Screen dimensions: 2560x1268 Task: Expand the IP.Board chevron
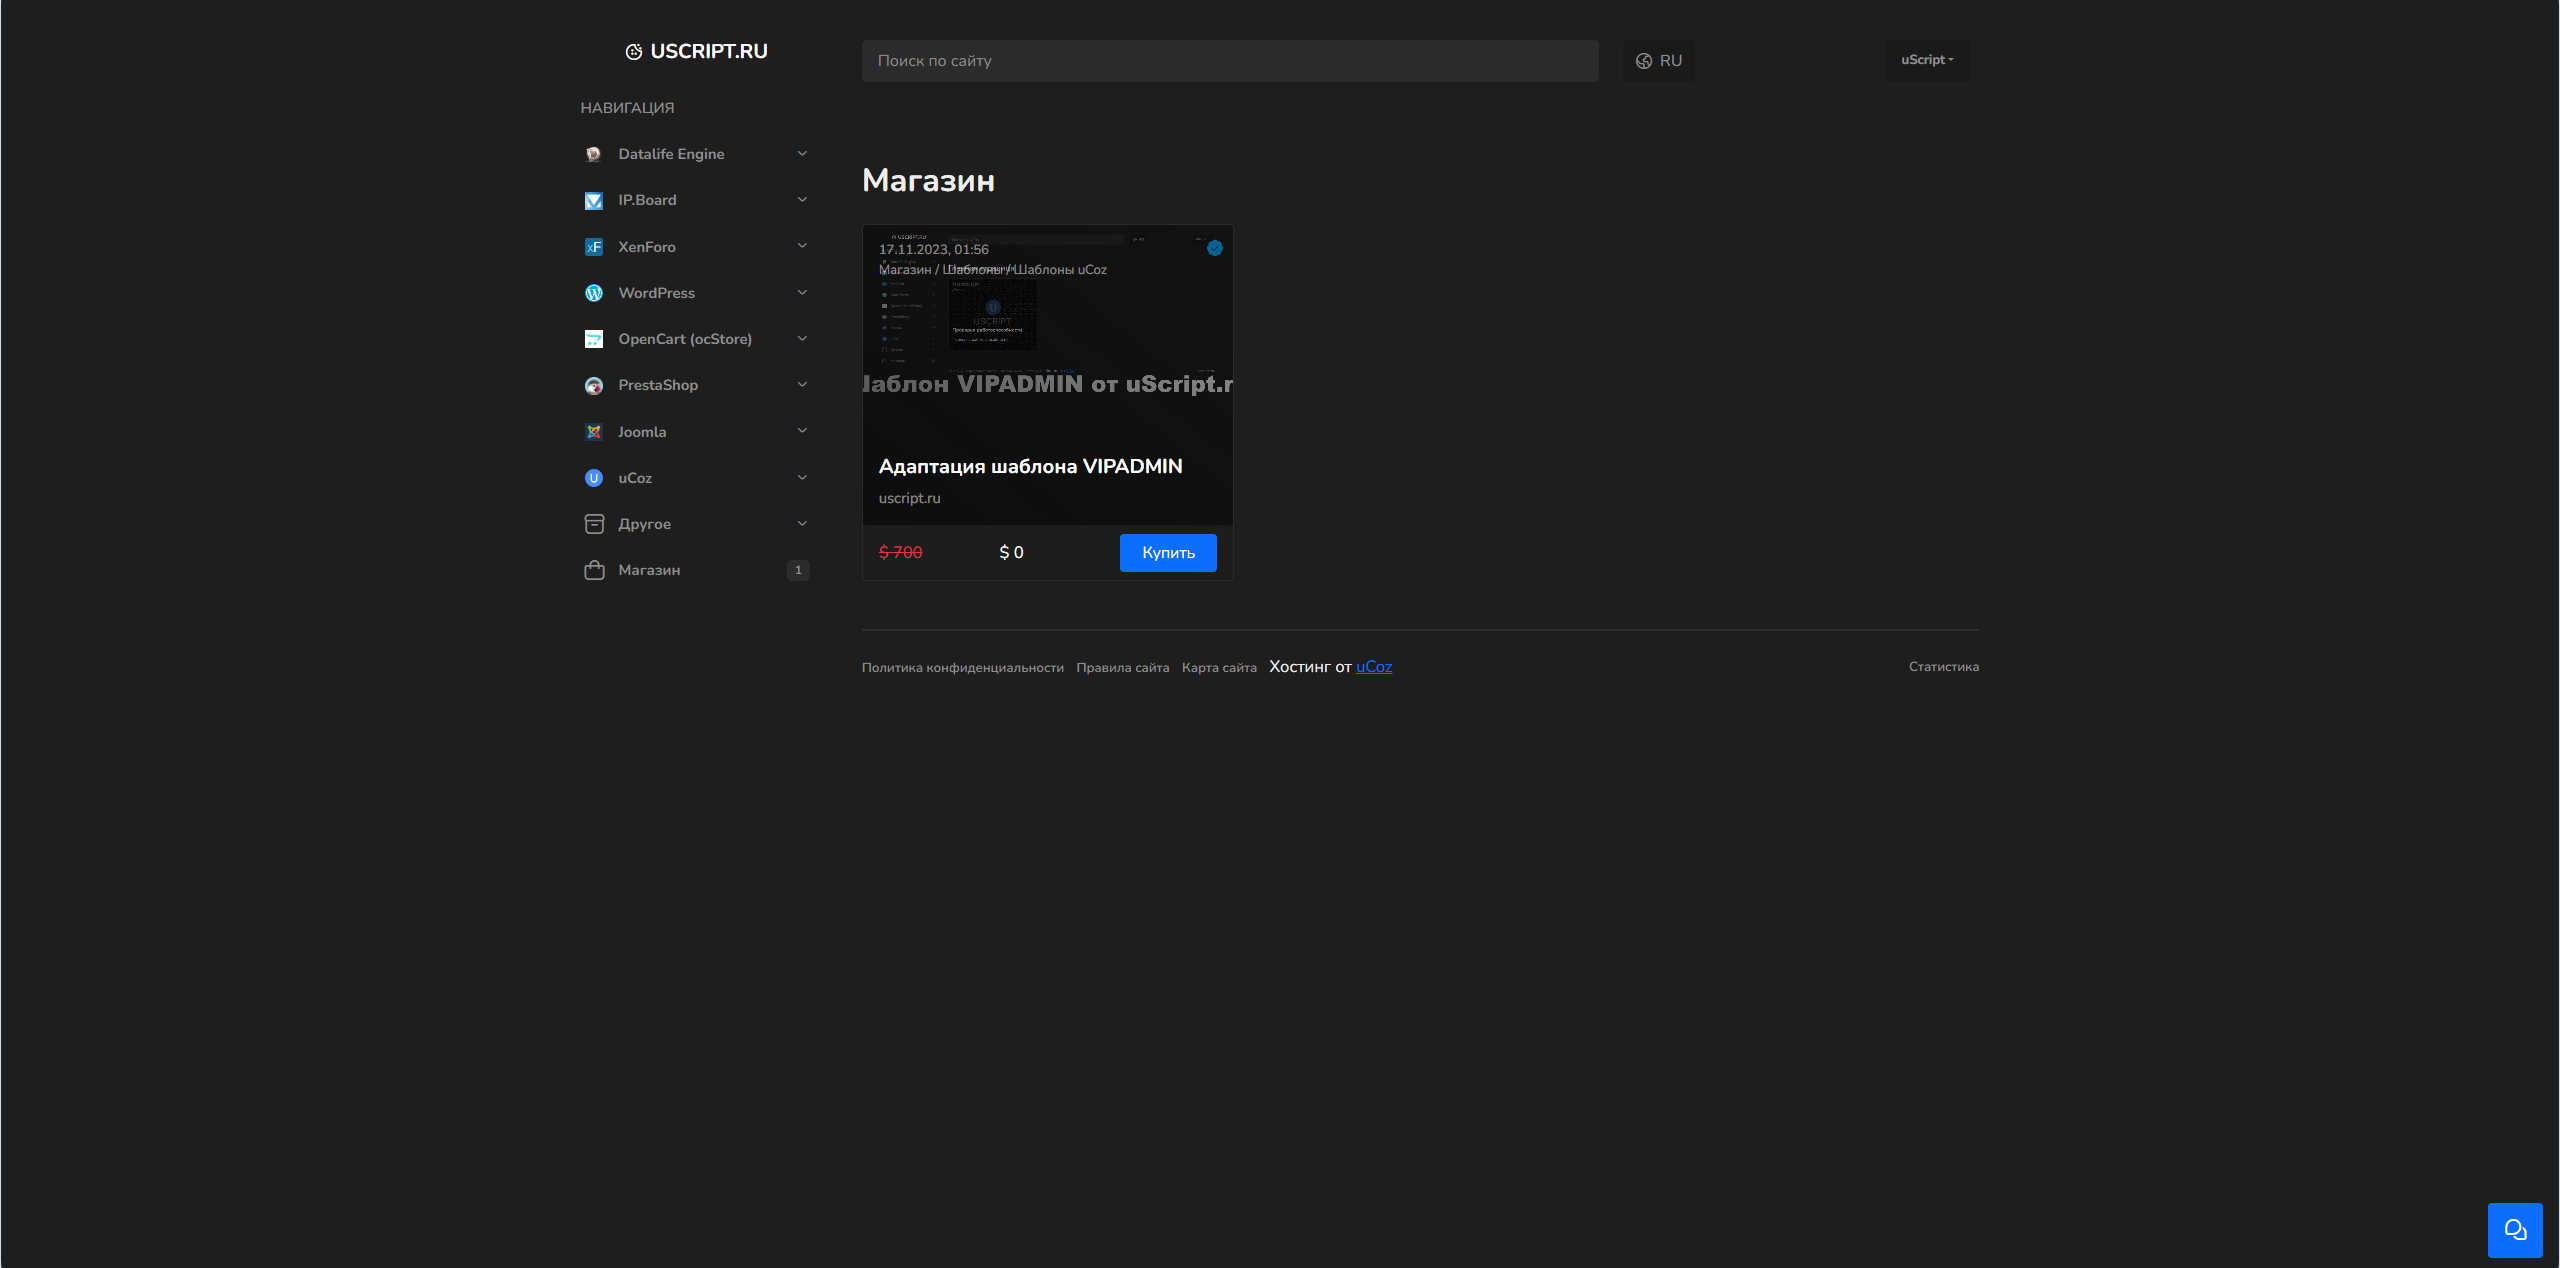click(x=802, y=200)
